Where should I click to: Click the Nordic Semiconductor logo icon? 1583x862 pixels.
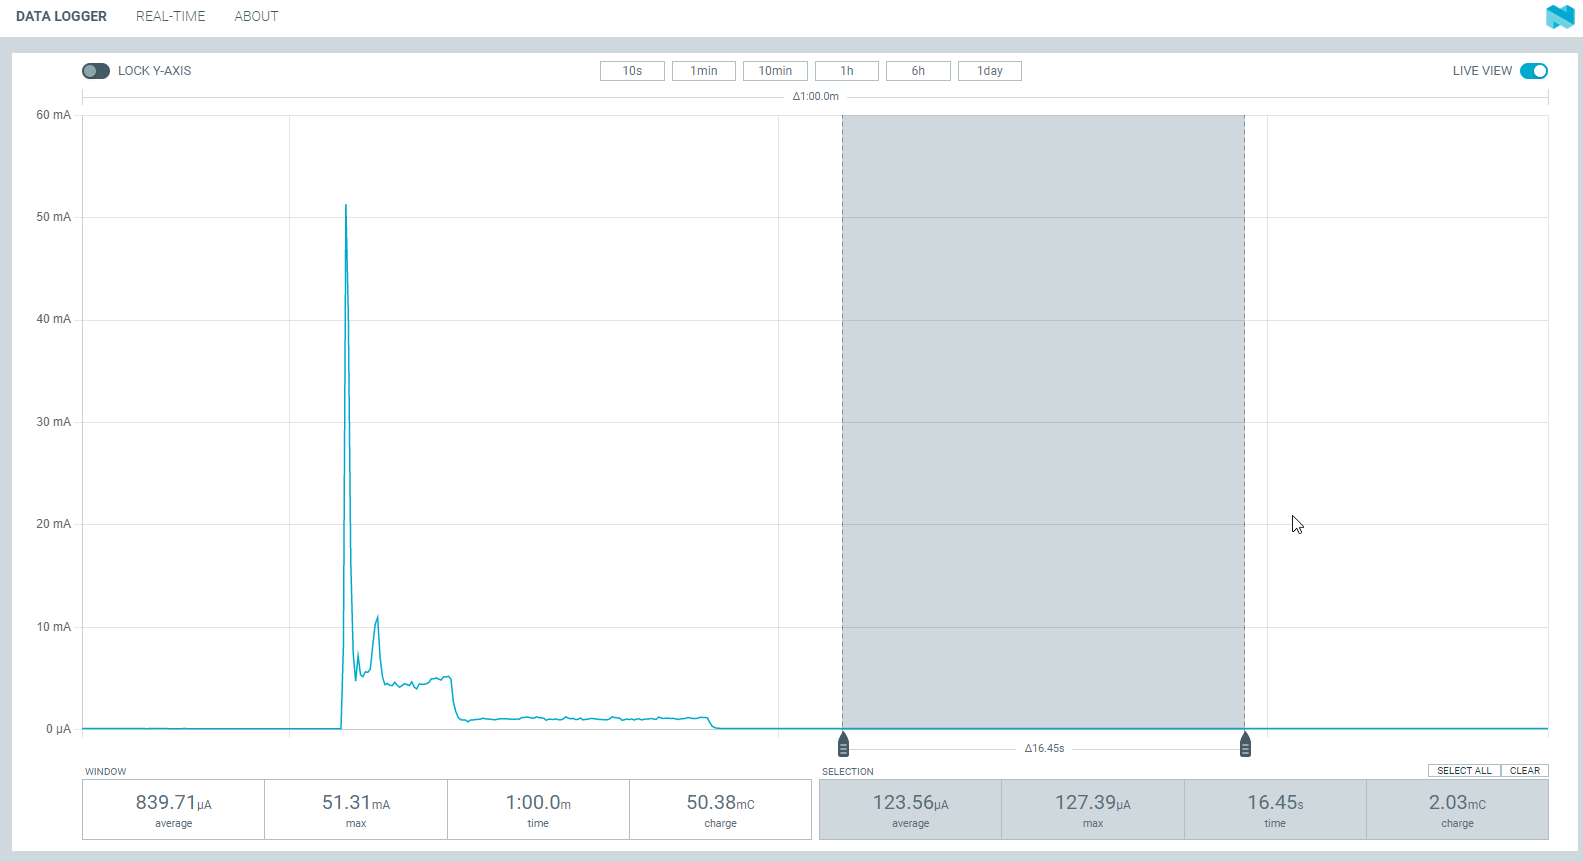tap(1559, 17)
